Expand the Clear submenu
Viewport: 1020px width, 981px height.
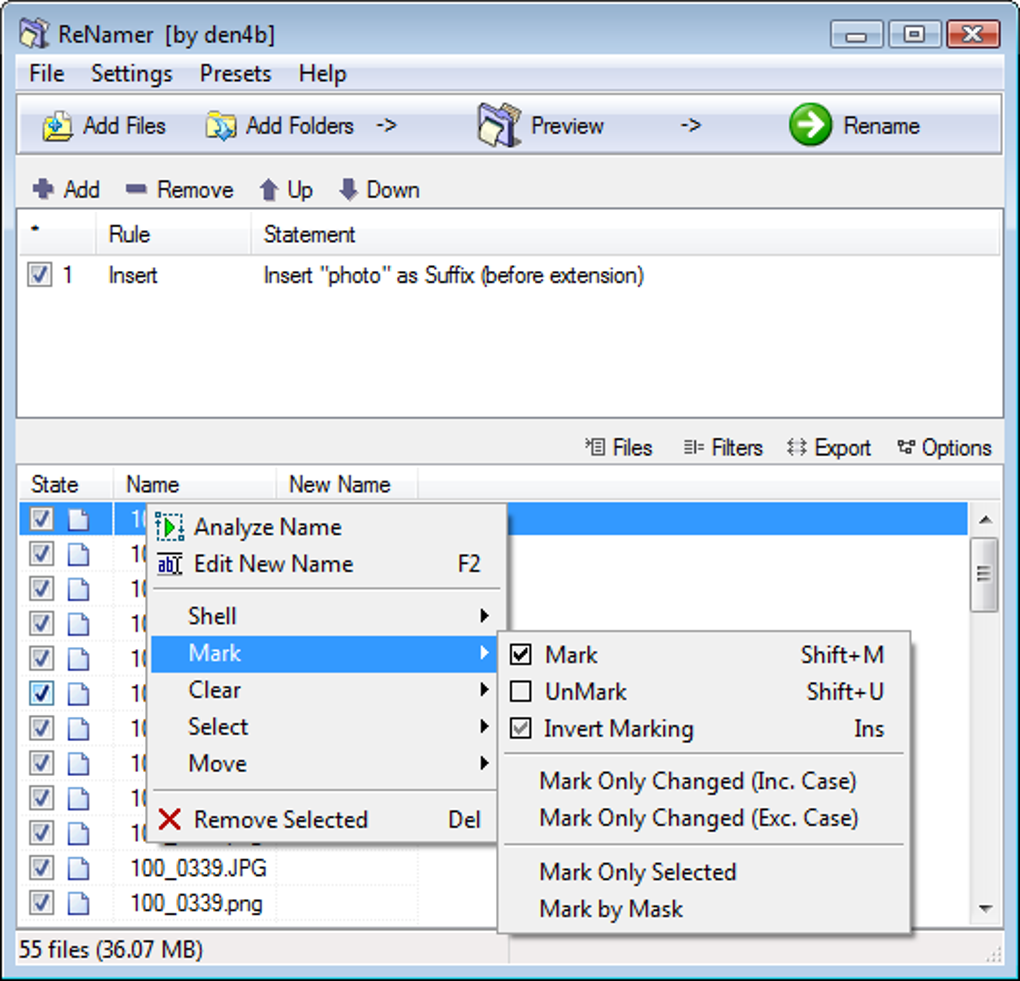[x=325, y=690]
